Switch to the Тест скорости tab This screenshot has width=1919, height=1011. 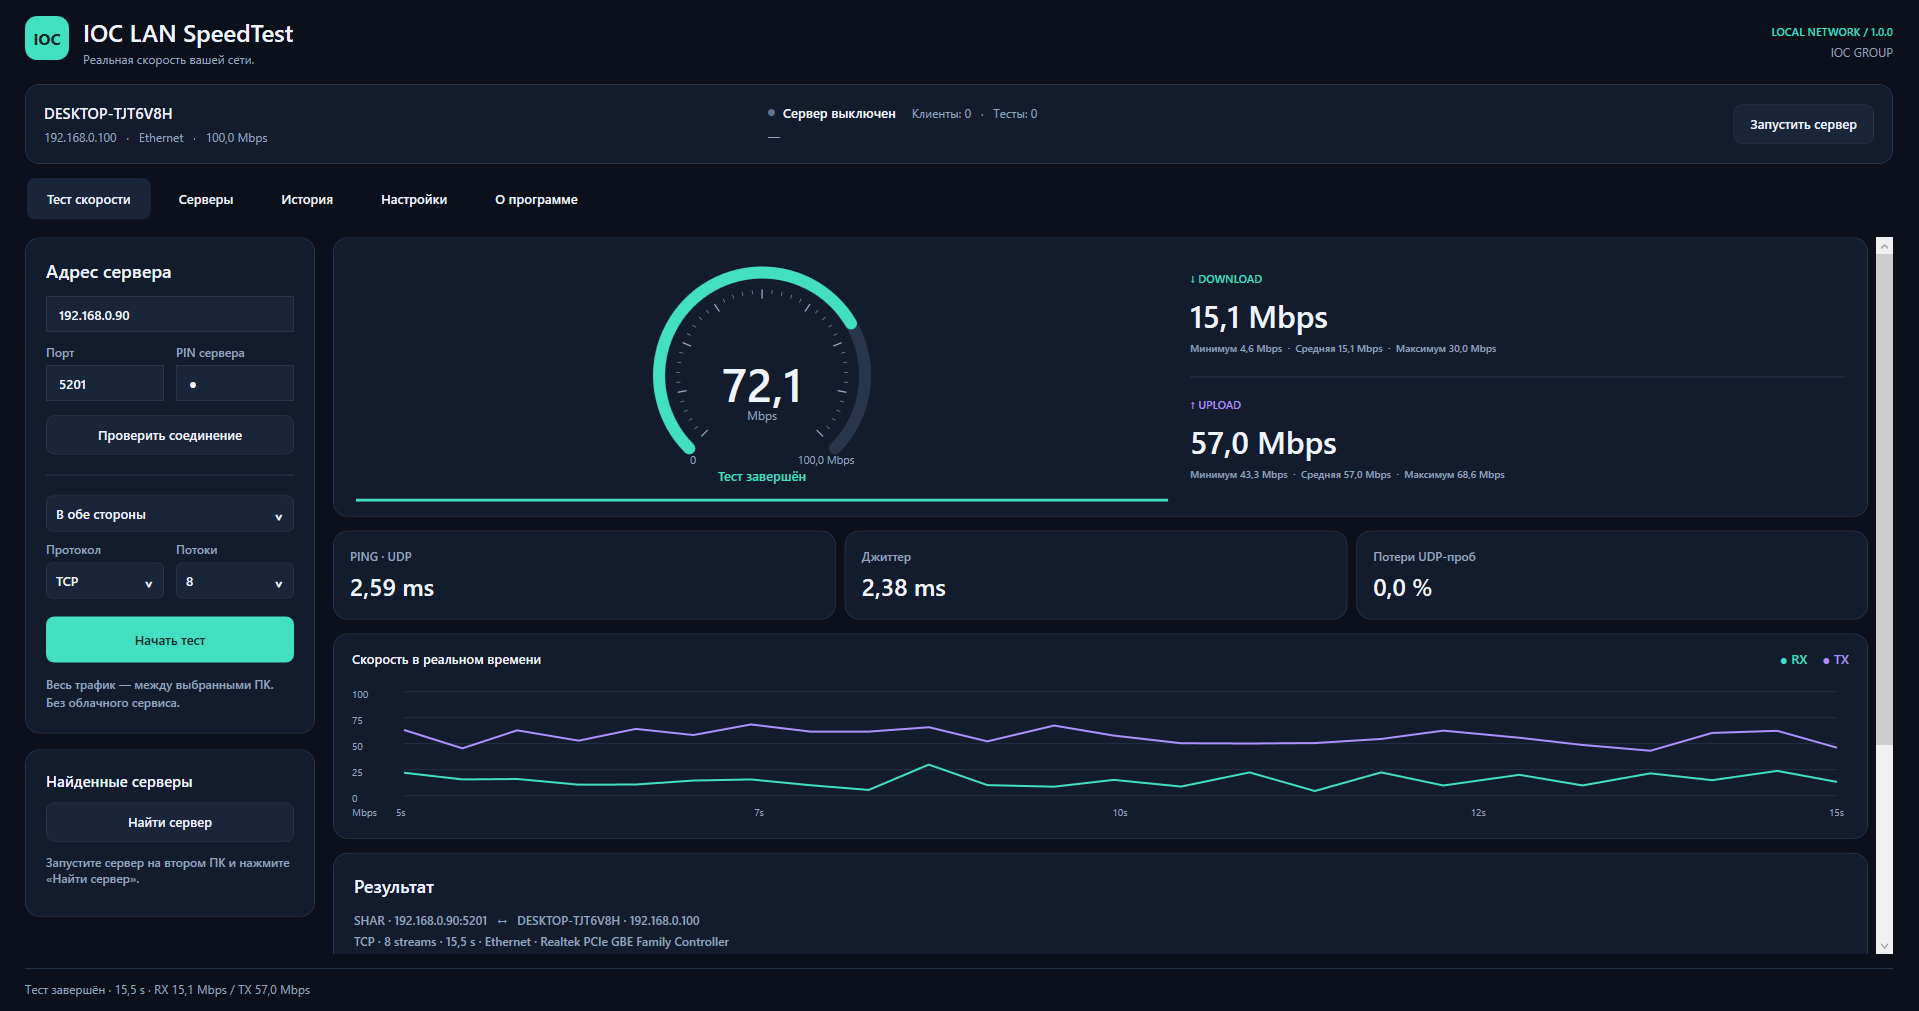[x=89, y=199]
